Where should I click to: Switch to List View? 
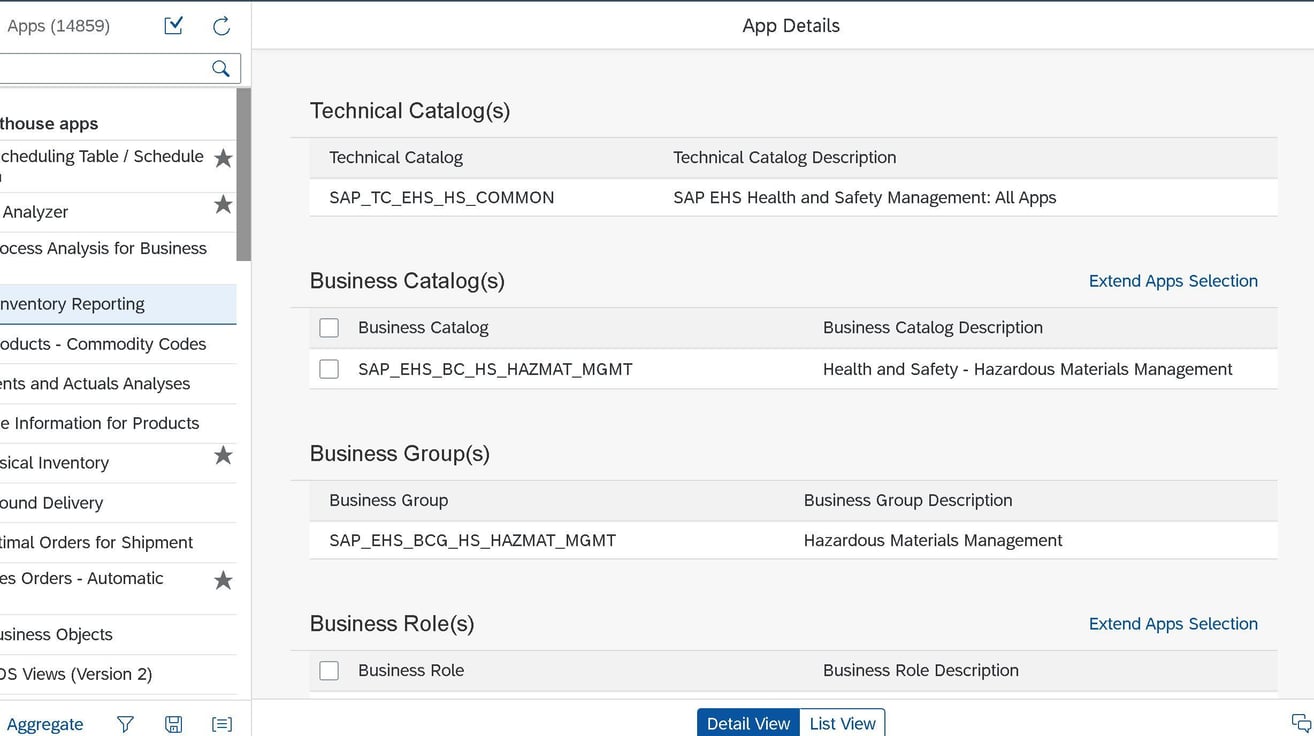pos(842,722)
